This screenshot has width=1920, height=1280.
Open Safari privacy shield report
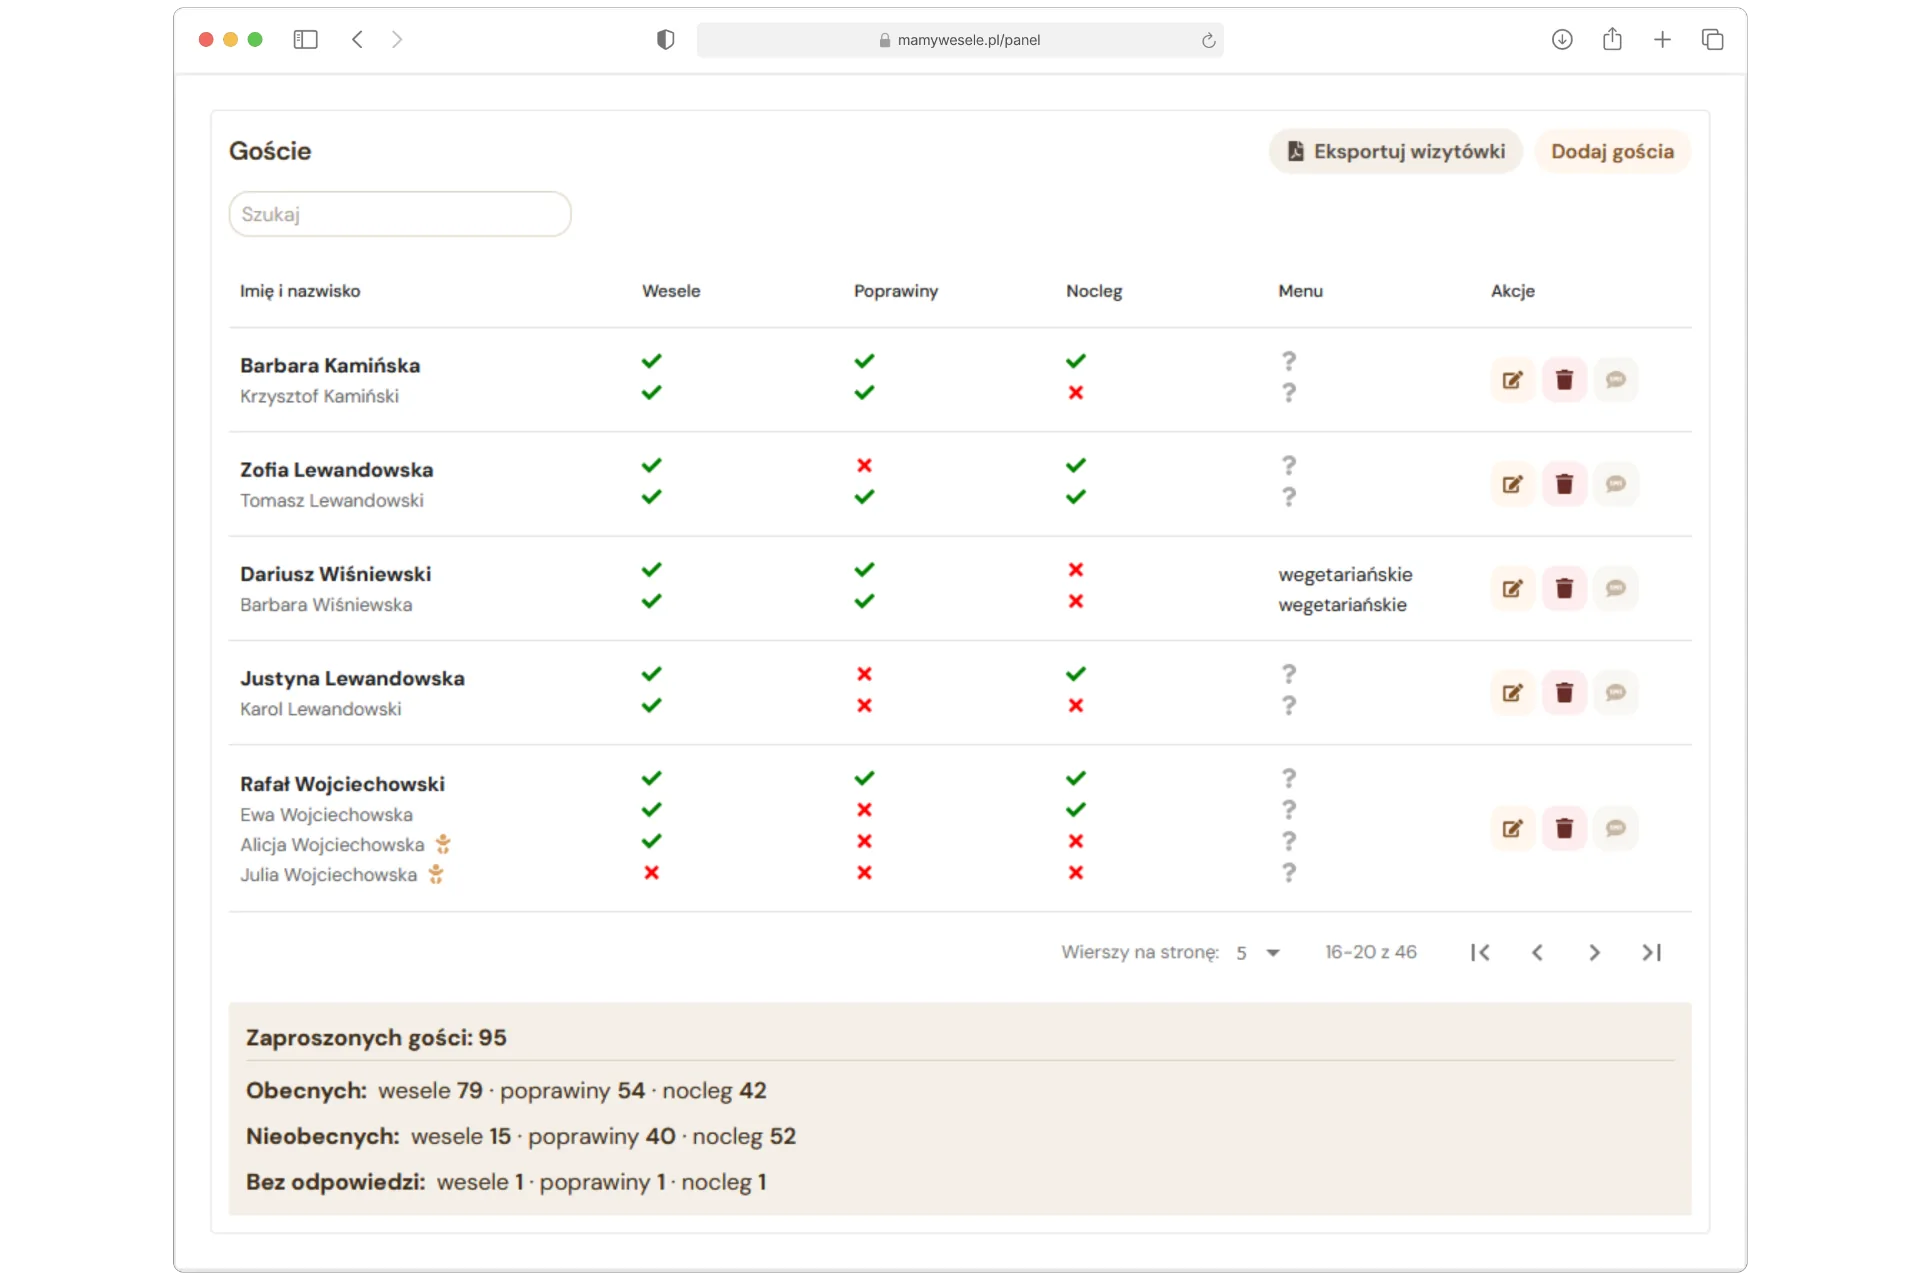pos(665,39)
